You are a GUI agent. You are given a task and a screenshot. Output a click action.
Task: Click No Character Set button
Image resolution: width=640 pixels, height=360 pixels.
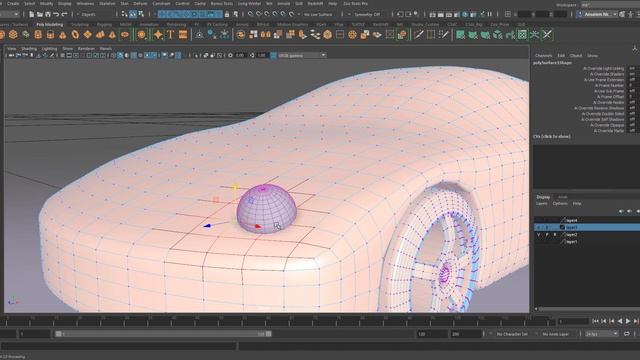click(512, 334)
